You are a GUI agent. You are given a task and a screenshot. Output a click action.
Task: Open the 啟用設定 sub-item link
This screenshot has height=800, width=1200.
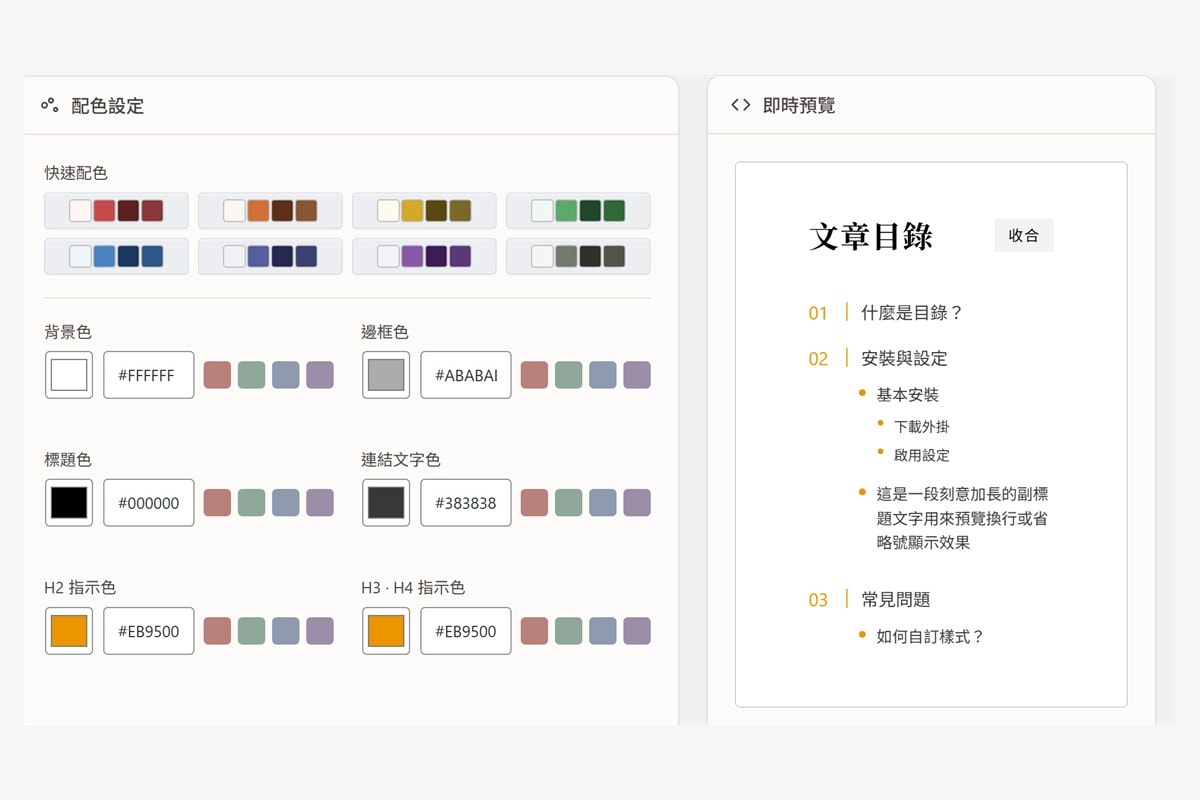tap(922, 455)
